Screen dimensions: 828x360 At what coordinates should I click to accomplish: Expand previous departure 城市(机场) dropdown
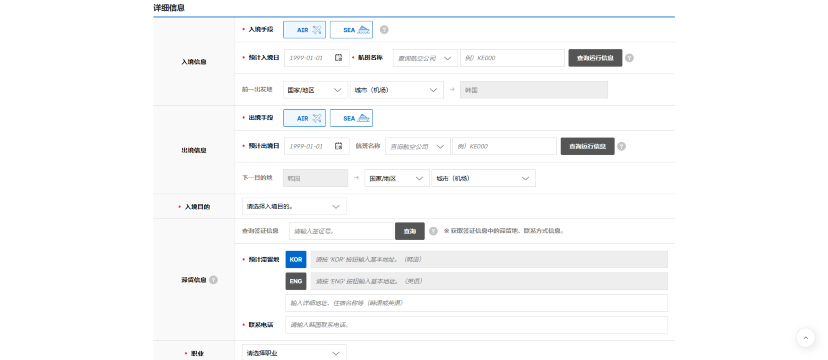[x=397, y=90]
